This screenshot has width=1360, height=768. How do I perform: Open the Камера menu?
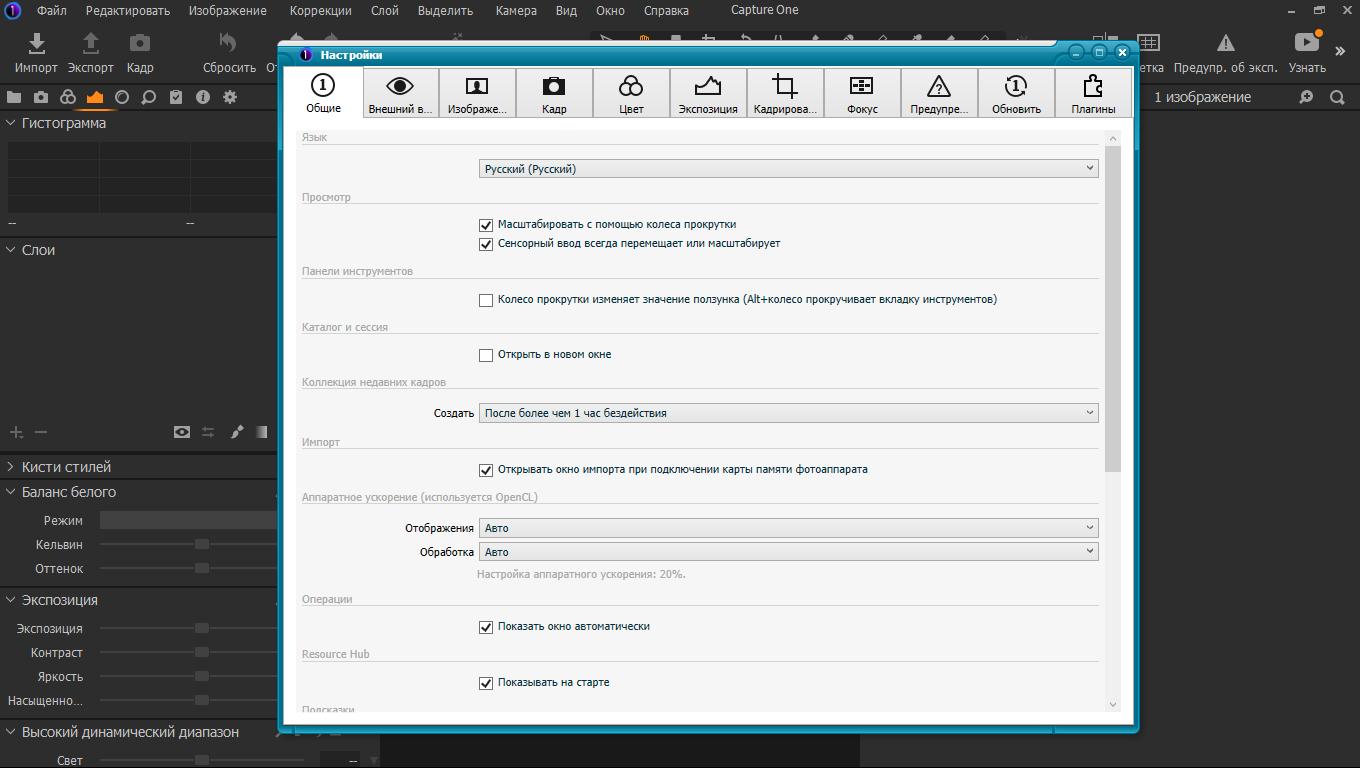coord(516,10)
